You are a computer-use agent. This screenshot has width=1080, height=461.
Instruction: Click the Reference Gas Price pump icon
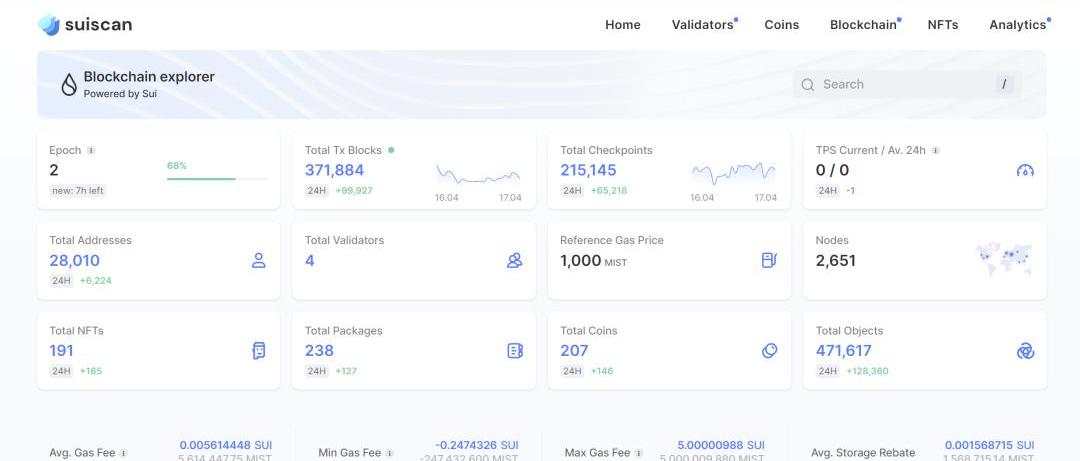coord(769,261)
